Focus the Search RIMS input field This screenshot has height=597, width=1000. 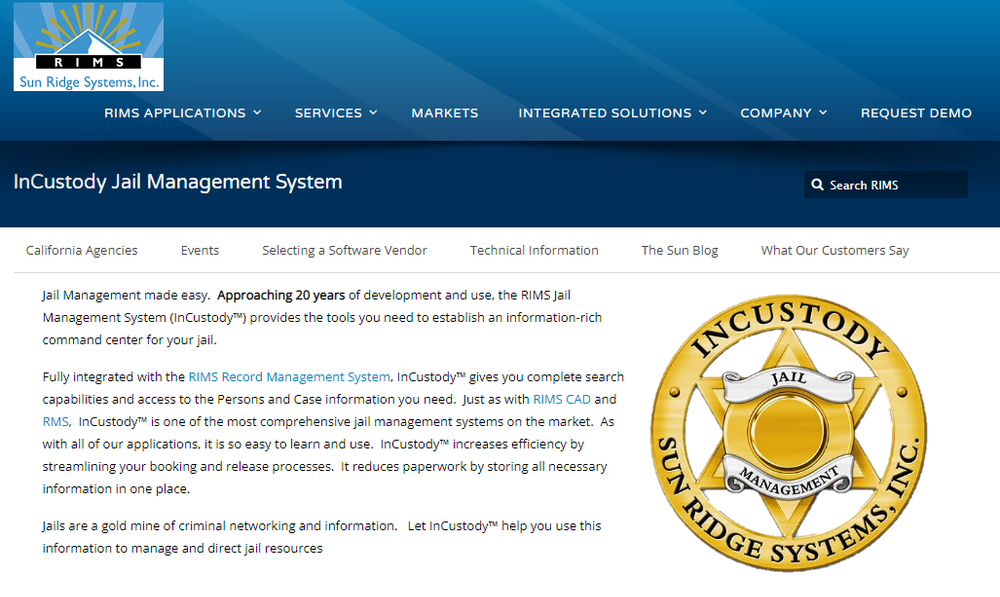(886, 184)
